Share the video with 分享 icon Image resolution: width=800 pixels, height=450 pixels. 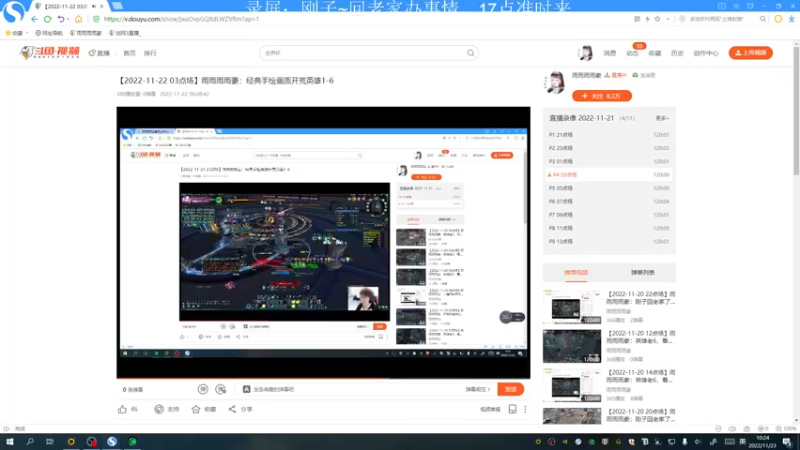coord(232,409)
